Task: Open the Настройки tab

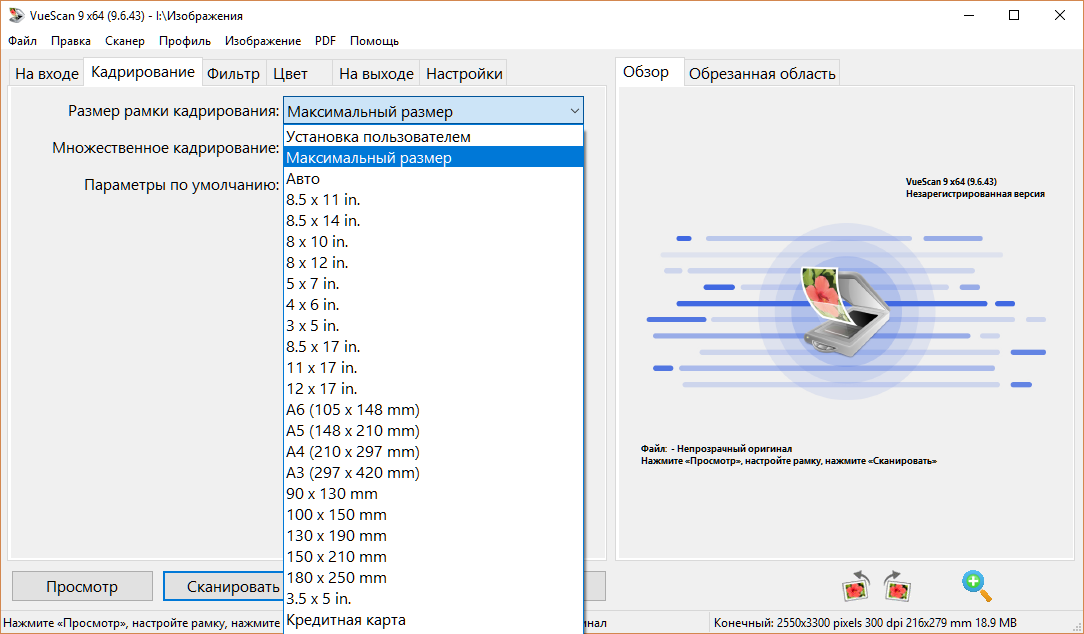Action: click(464, 73)
